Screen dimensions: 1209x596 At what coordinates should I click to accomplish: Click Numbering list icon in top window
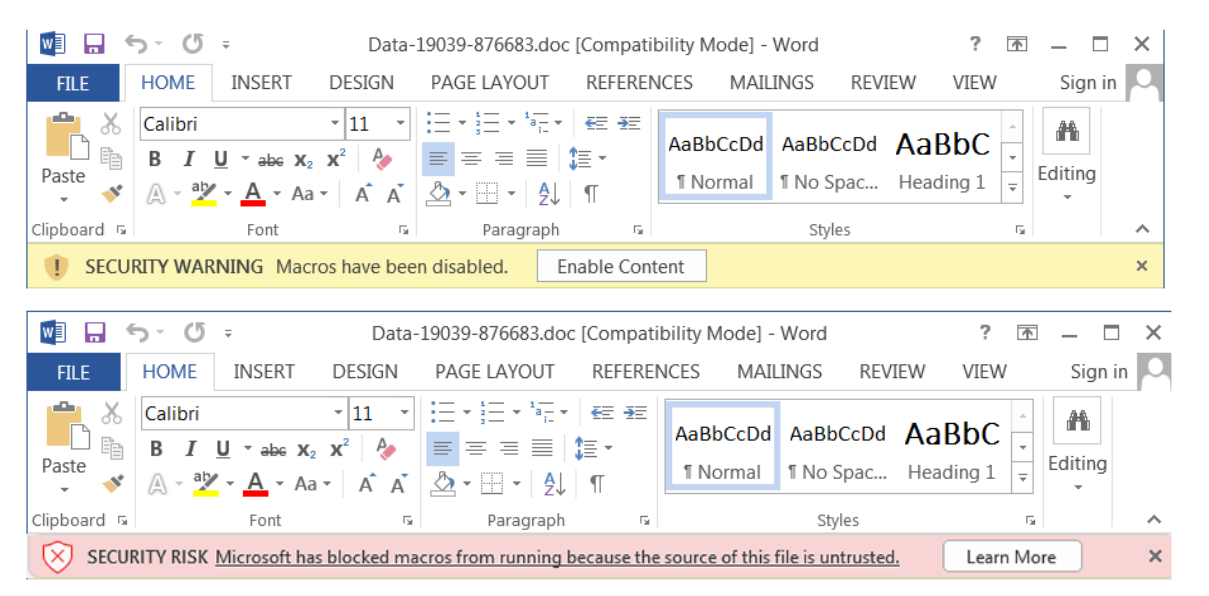pos(487,123)
